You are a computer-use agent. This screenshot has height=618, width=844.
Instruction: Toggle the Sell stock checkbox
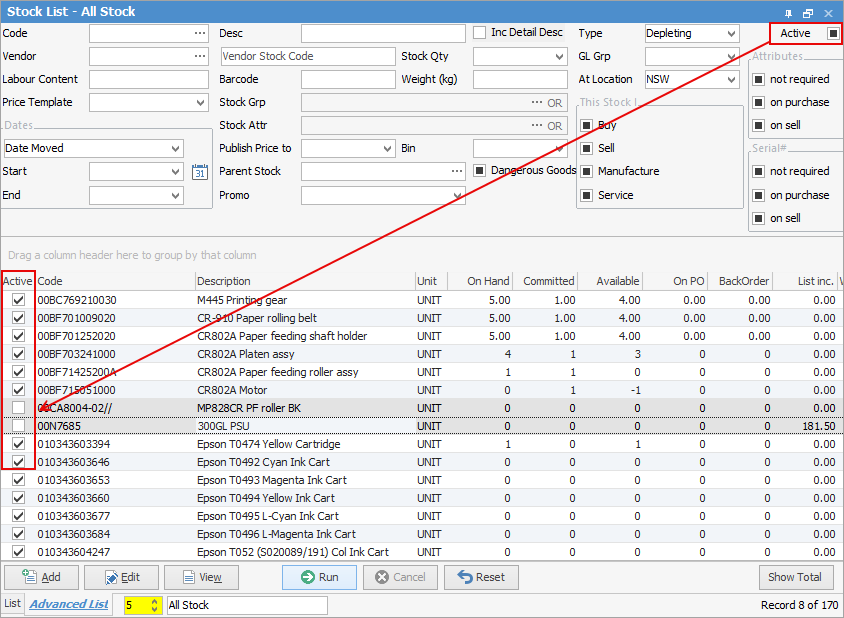click(x=587, y=148)
